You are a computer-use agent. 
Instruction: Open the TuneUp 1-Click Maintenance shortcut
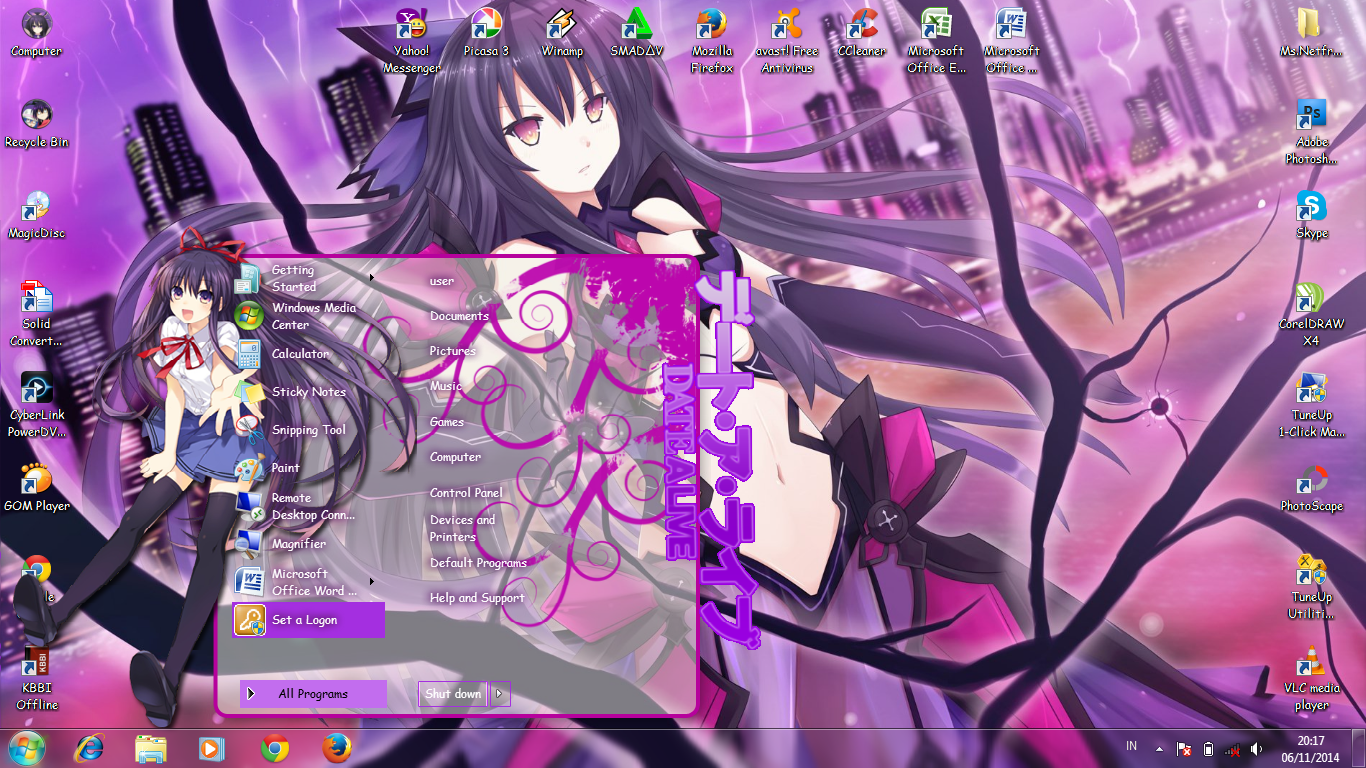pos(1311,405)
